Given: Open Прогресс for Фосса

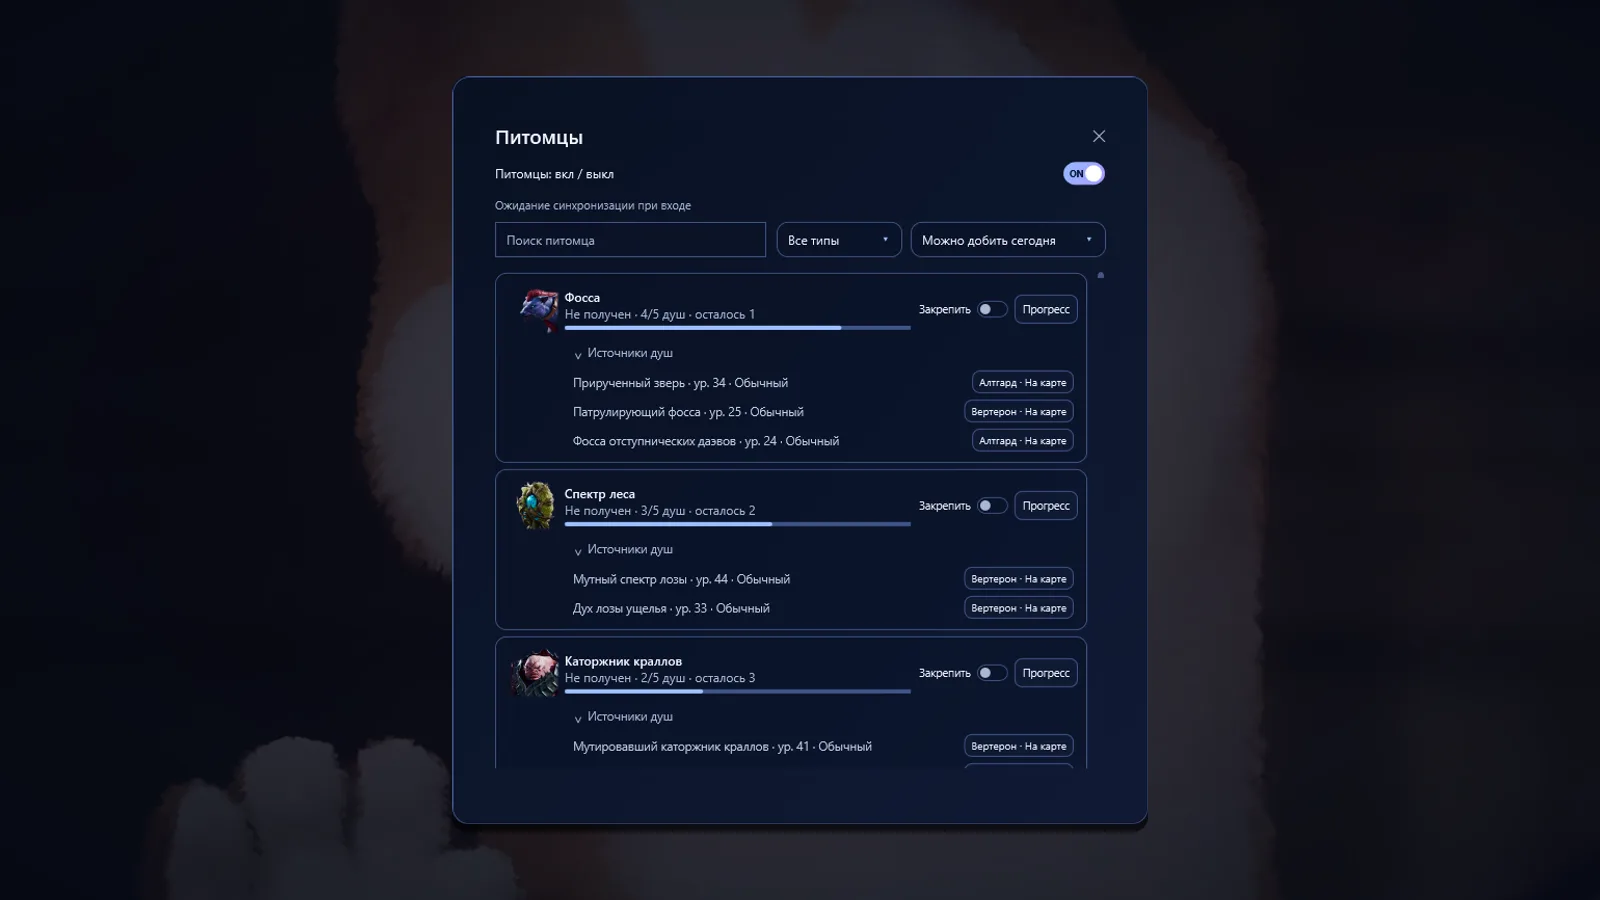Looking at the screenshot, I should 1046,309.
